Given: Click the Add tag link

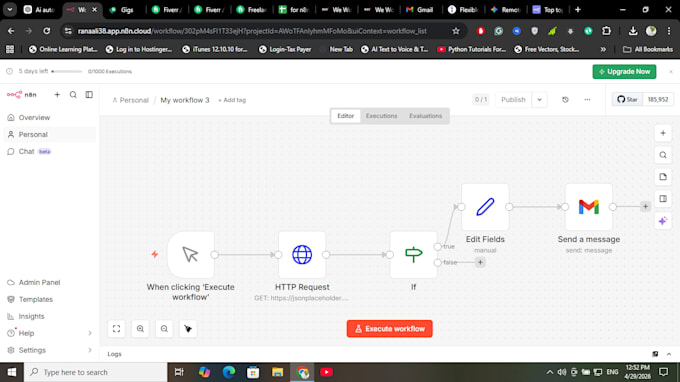Looking at the screenshot, I should 232,100.
